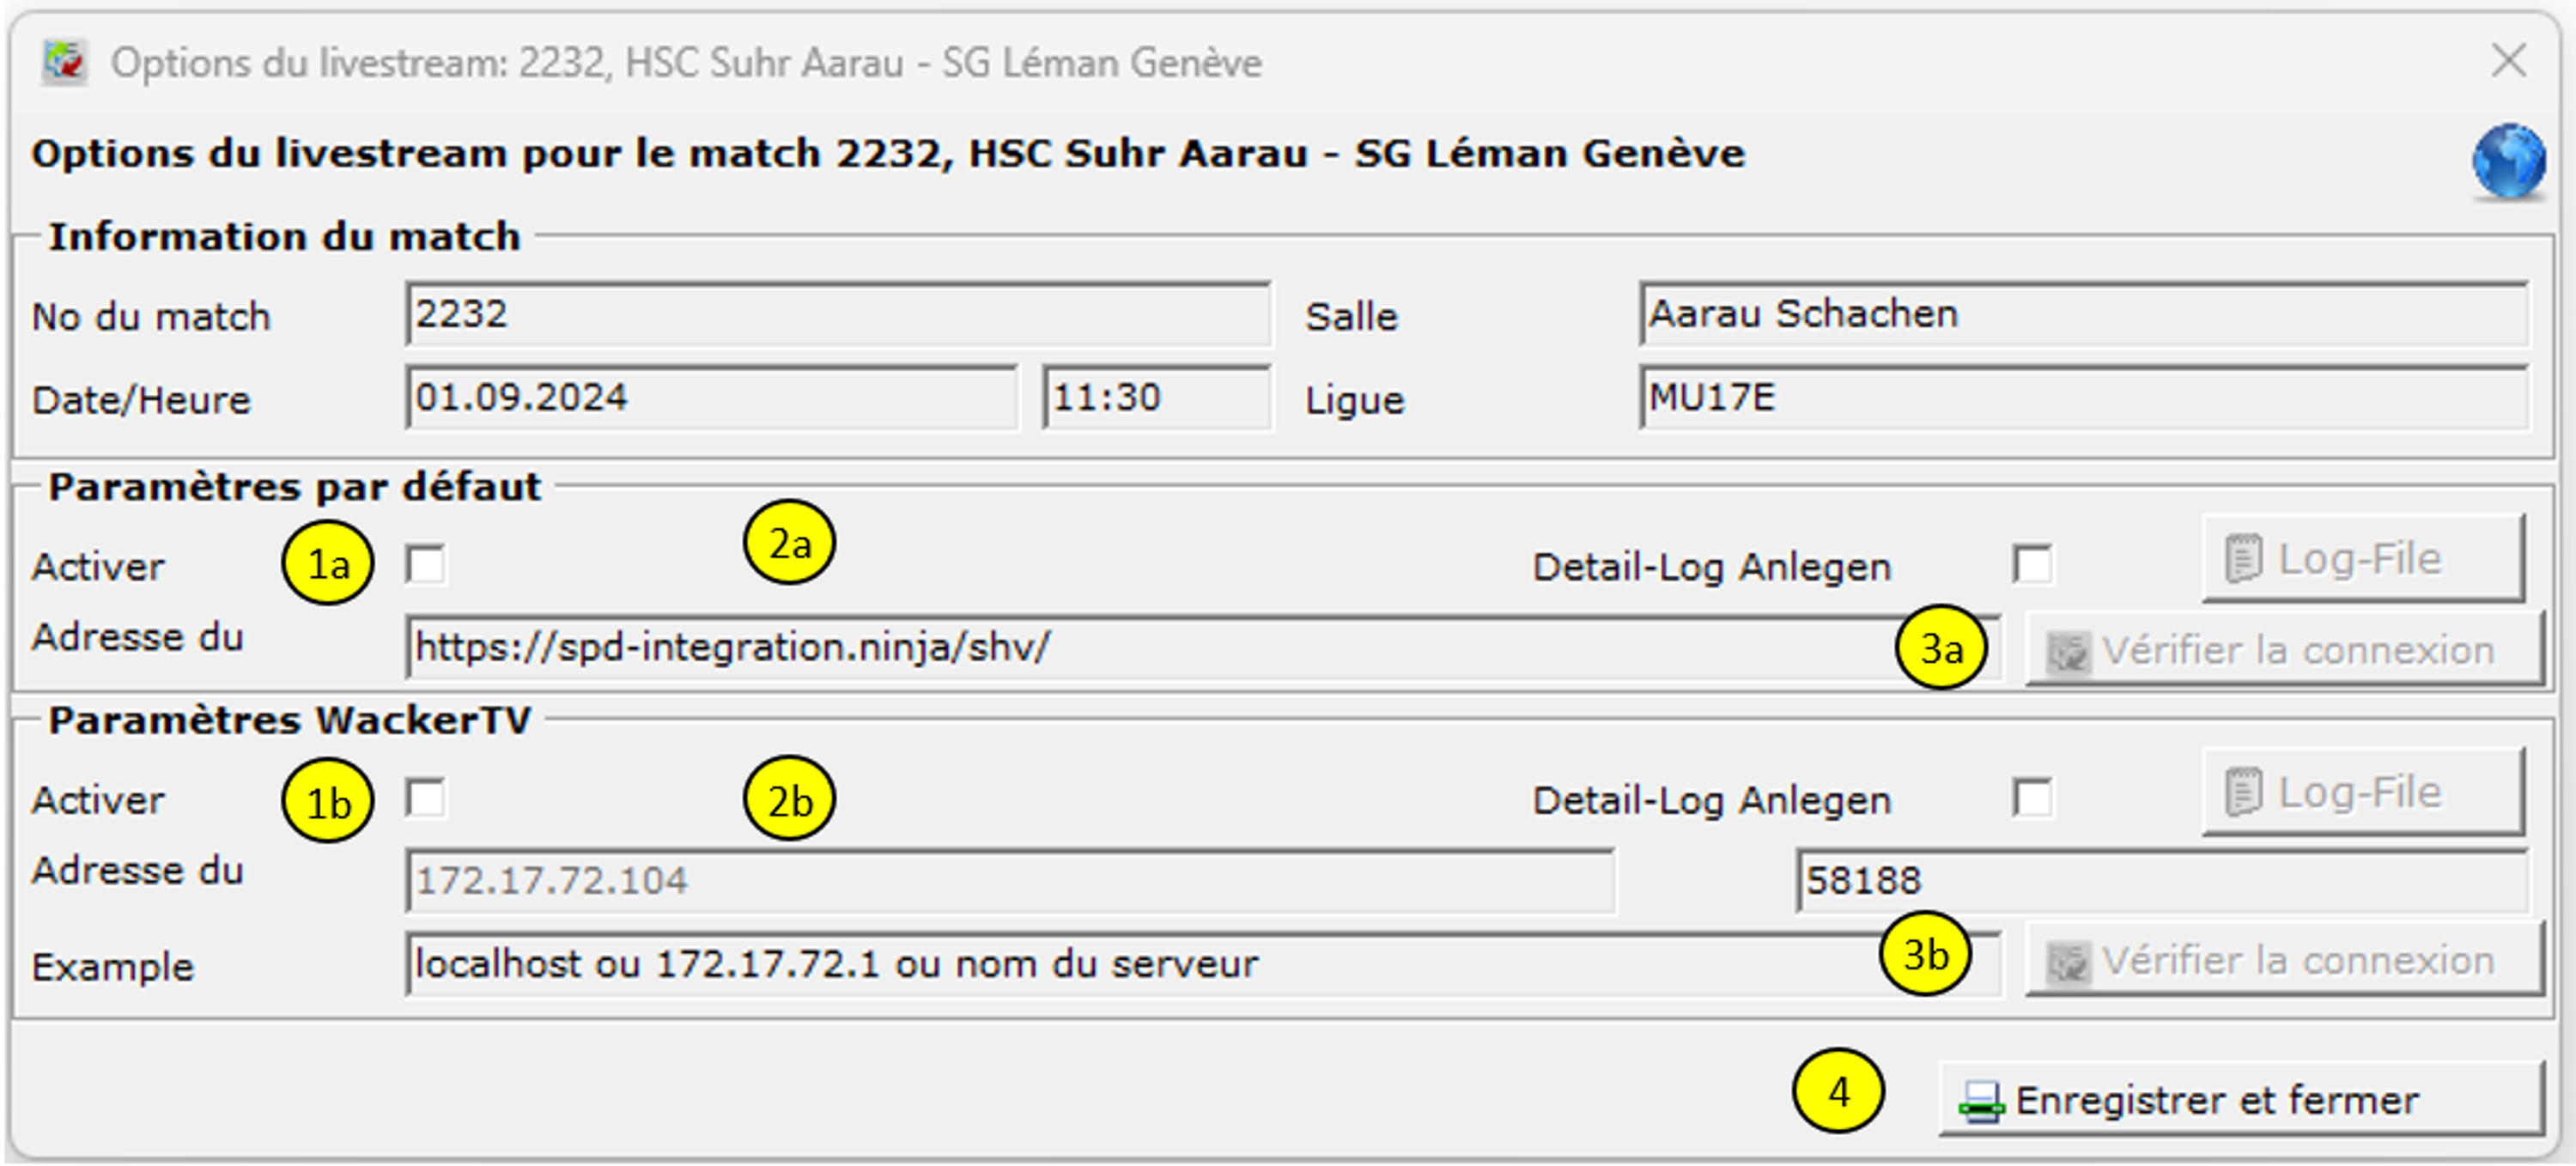This screenshot has width=2576, height=1166.
Task: Click Vérifier la connexion for default address
Action: coord(2284,651)
